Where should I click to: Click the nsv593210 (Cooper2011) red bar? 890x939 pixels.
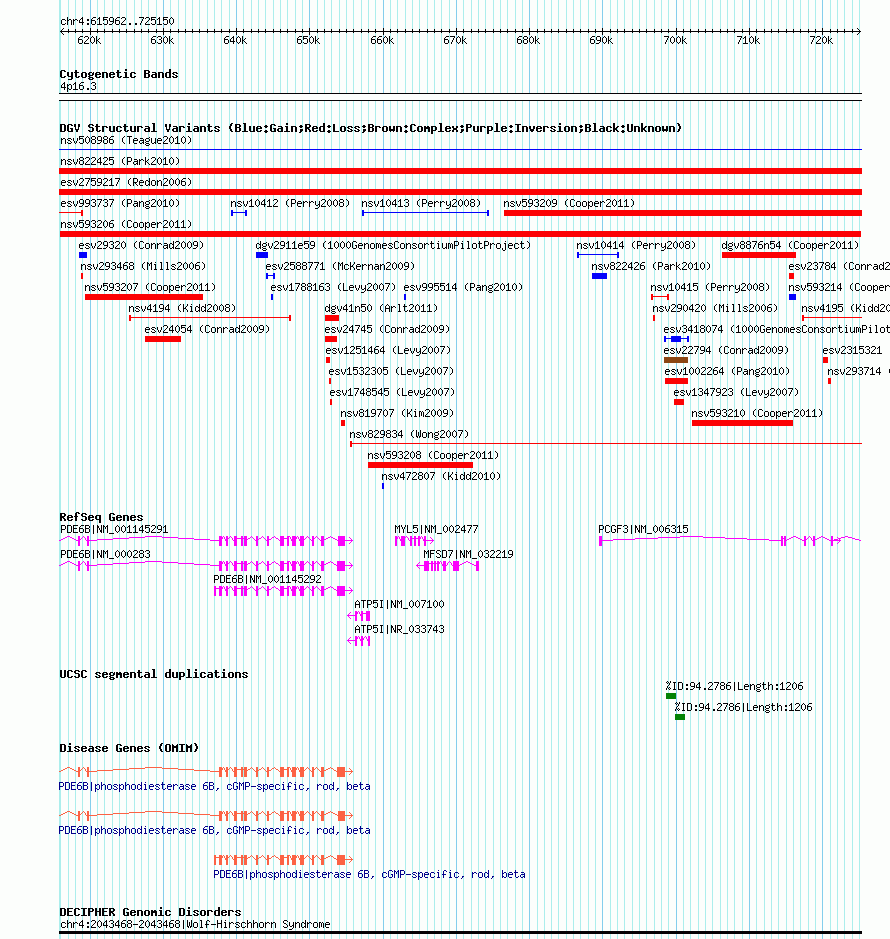(x=743, y=423)
